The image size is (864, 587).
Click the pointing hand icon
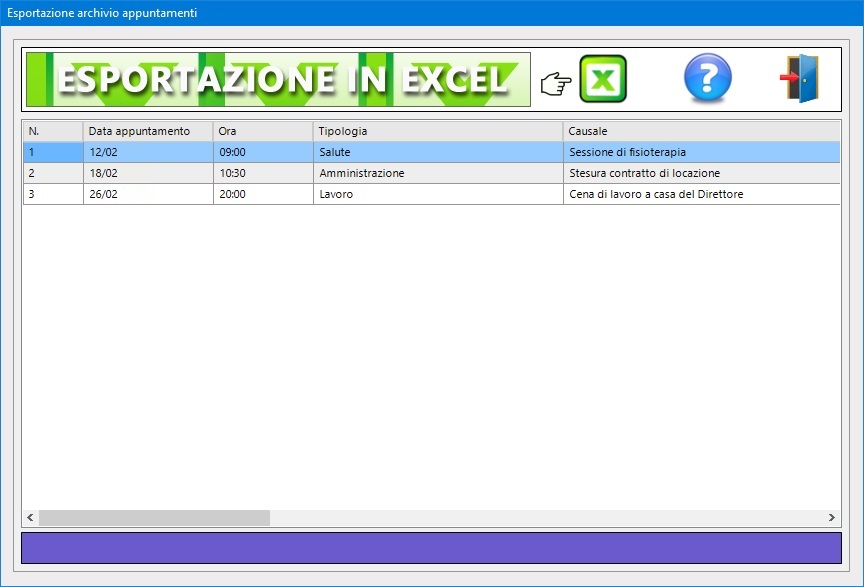[555, 84]
